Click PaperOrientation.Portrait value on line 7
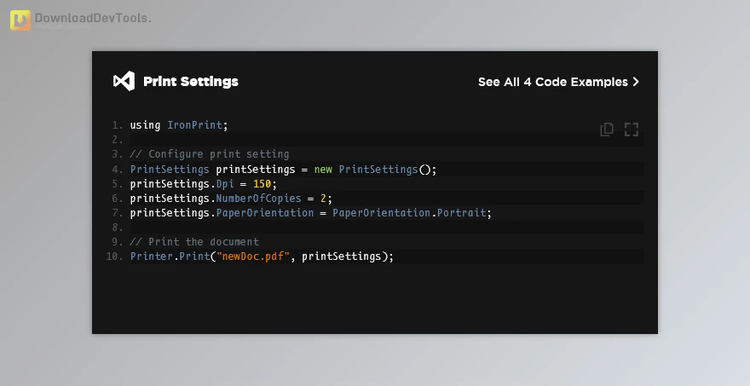 pos(409,213)
